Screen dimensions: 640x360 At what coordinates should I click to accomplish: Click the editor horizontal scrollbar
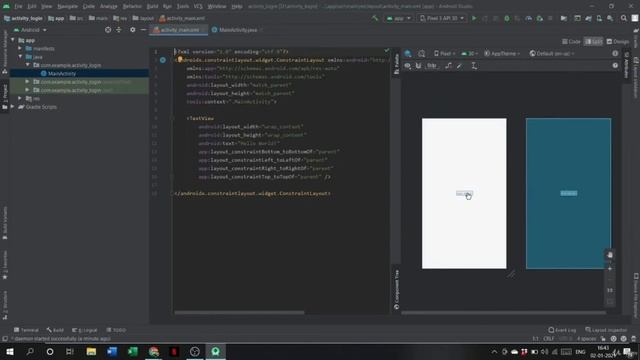[x=239, y=313]
